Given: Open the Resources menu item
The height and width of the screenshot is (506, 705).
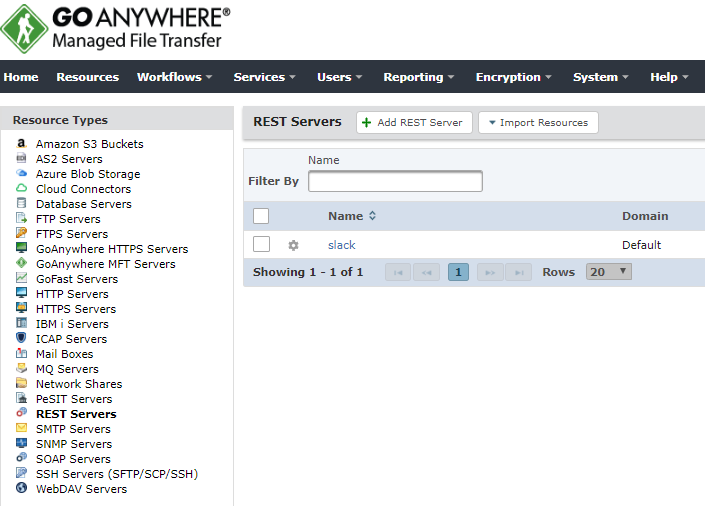Looking at the screenshot, I should (x=88, y=77).
